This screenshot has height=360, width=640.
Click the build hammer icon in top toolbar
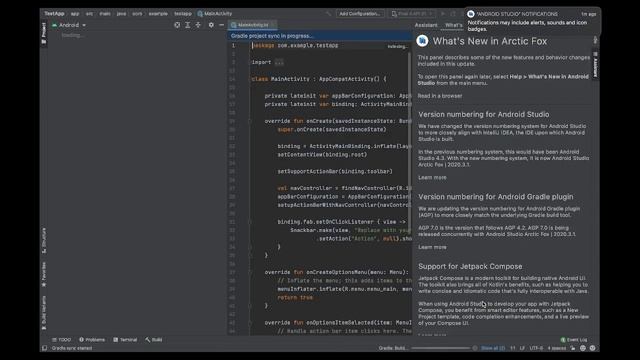click(x=328, y=13)
